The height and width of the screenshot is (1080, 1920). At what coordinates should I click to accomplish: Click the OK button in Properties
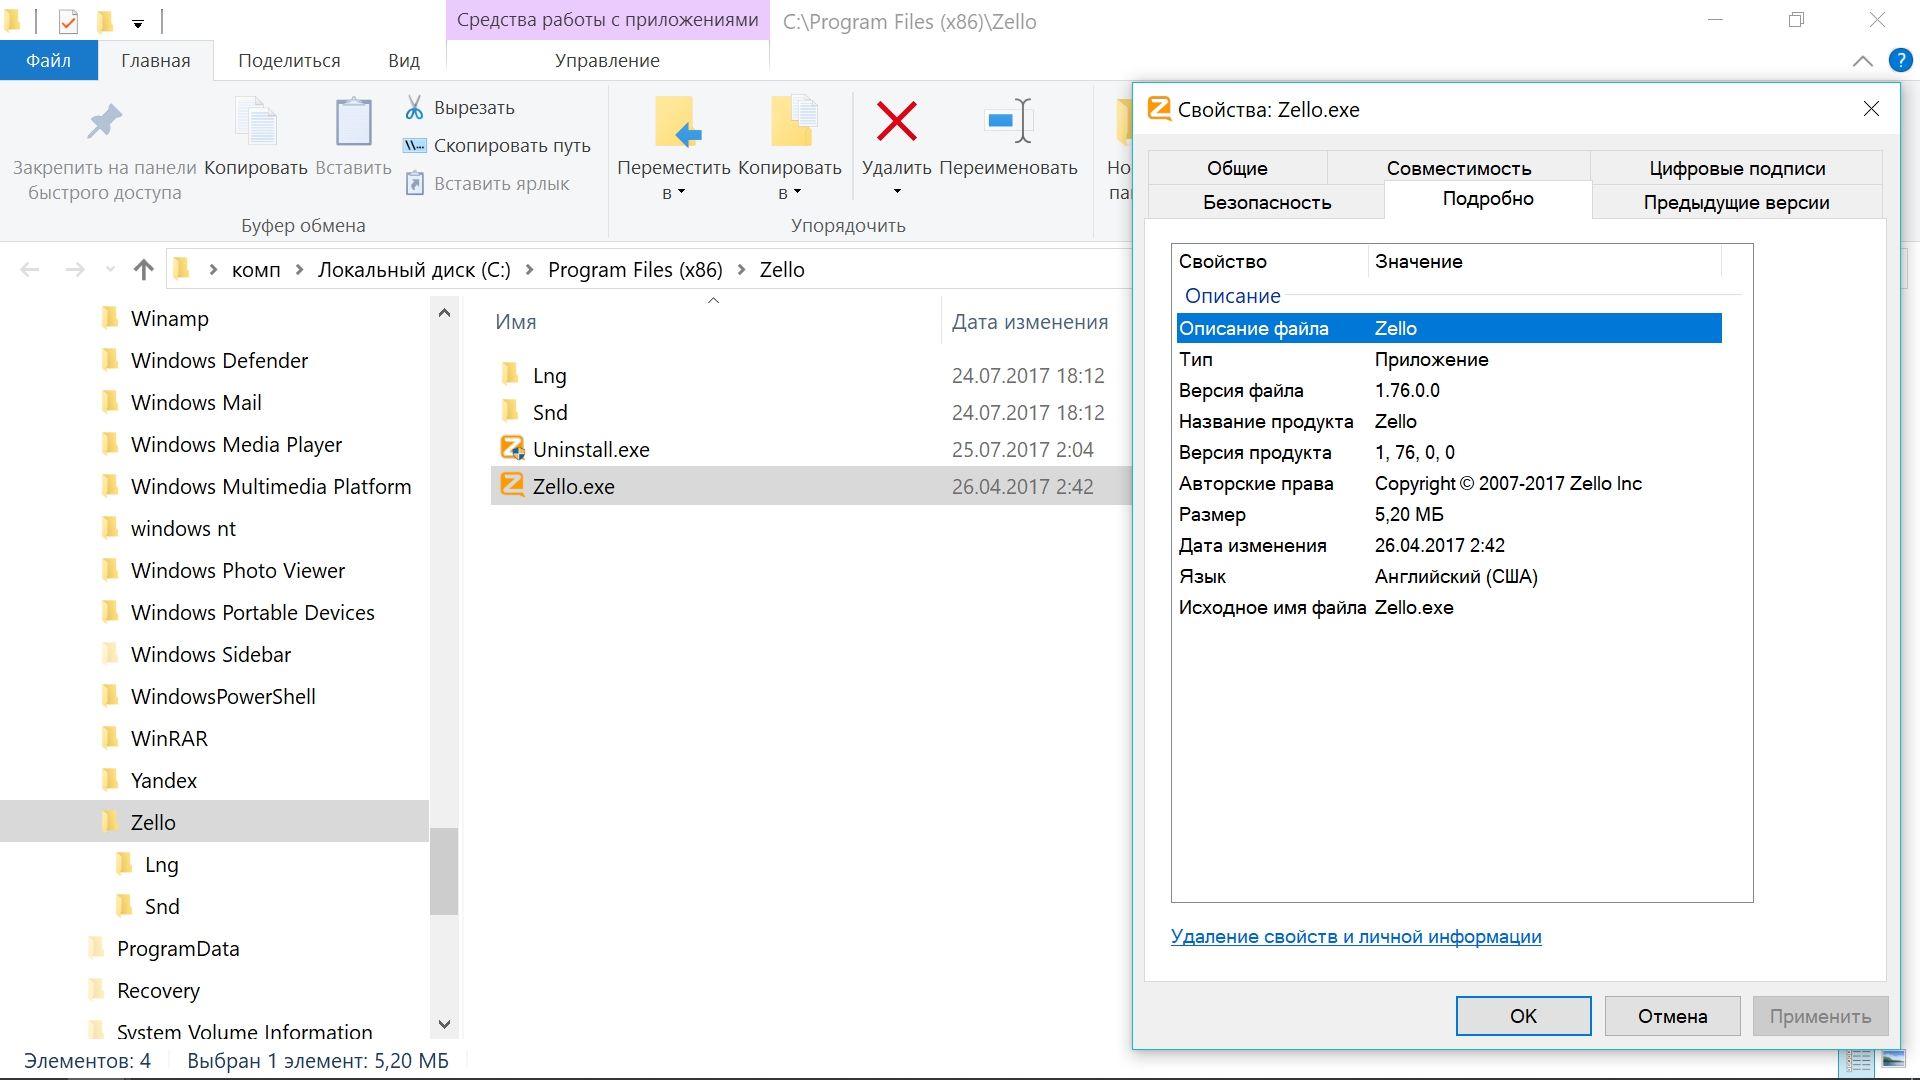[1523, 1016]
